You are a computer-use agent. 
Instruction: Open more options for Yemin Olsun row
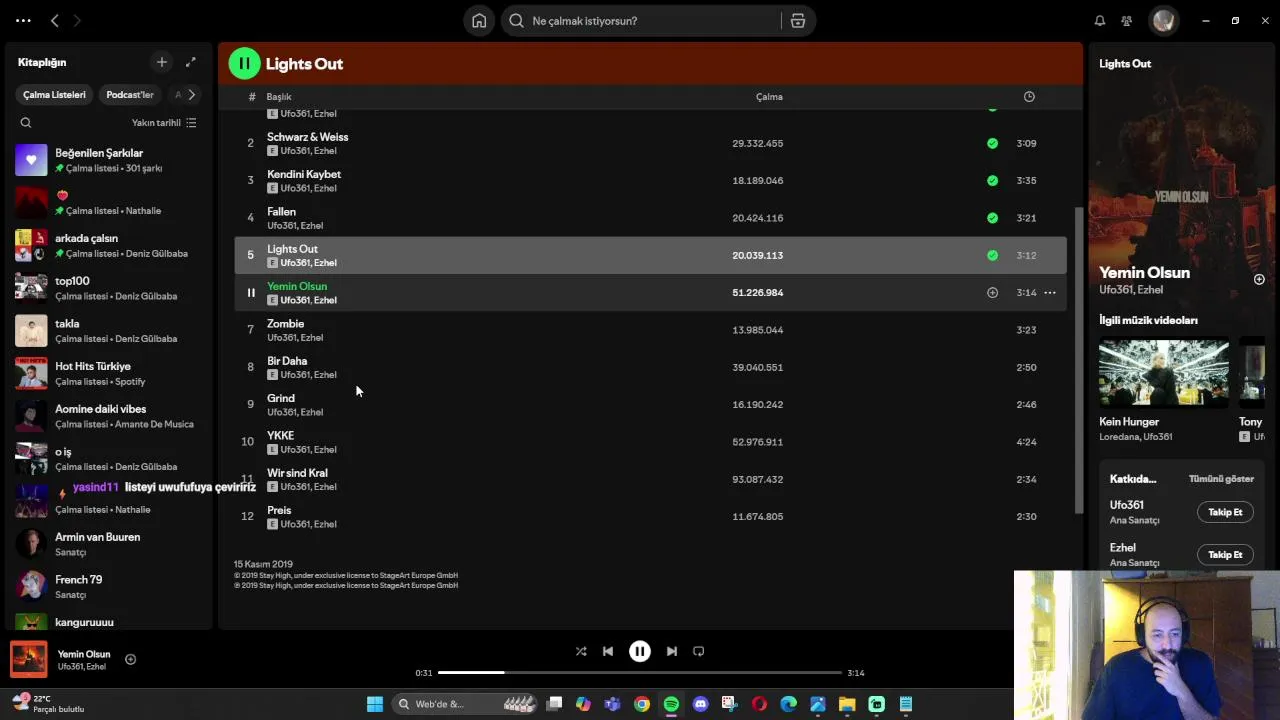(x=1050, y=293)
